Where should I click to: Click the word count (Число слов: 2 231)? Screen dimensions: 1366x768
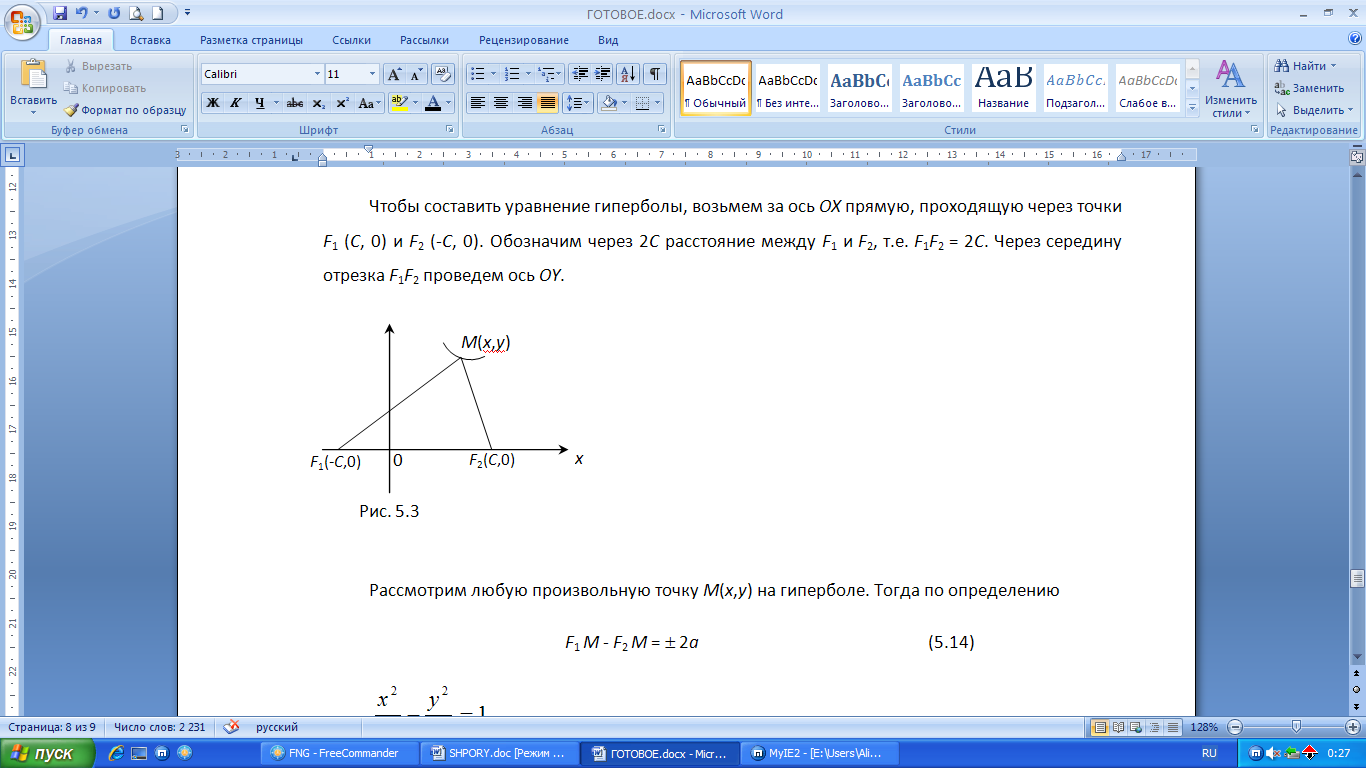pyautogui.click(x=160, y=727)
